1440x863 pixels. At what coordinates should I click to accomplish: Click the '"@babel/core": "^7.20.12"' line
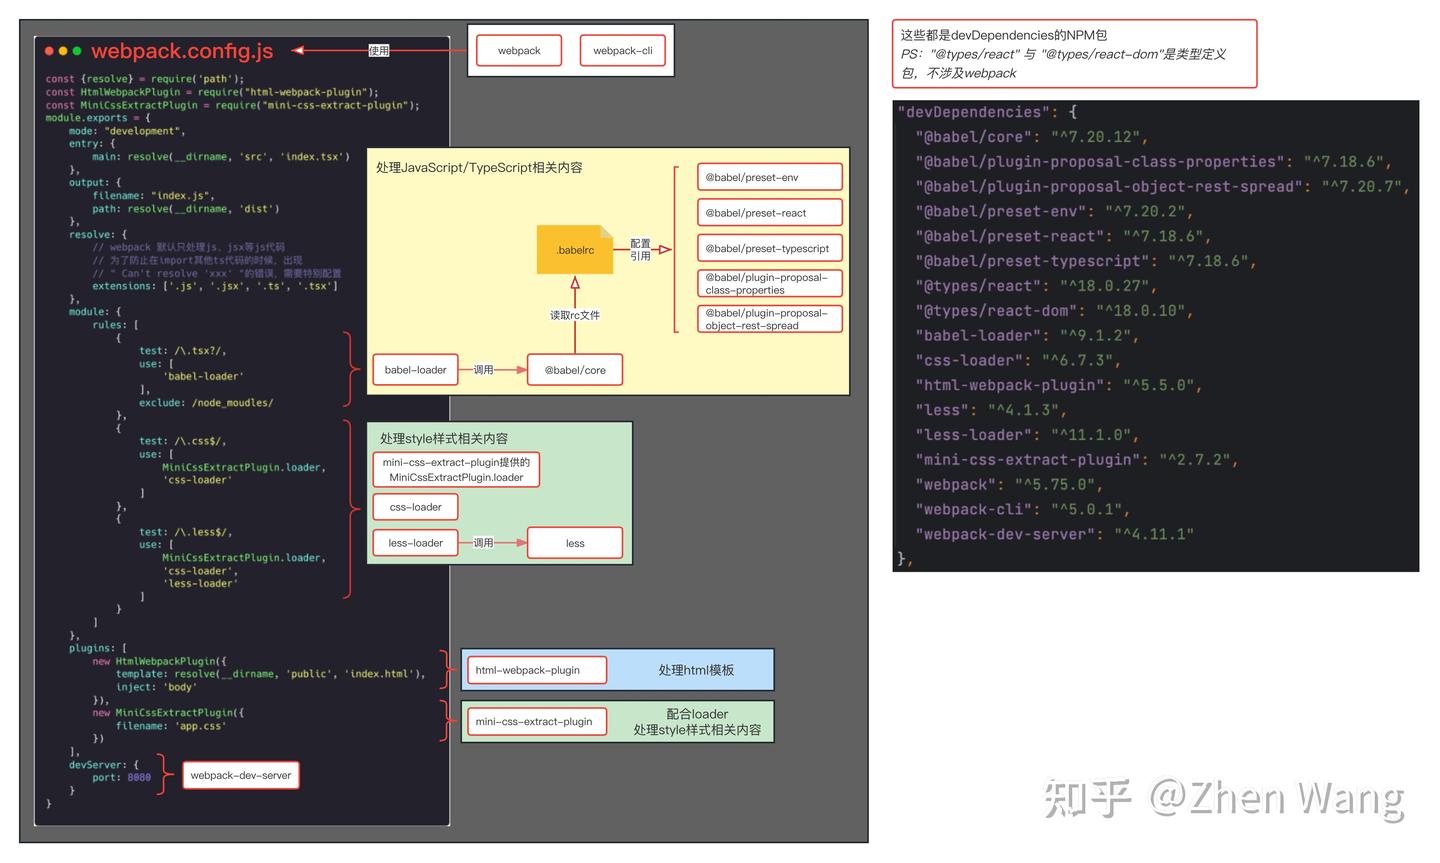pos(1031,137)
